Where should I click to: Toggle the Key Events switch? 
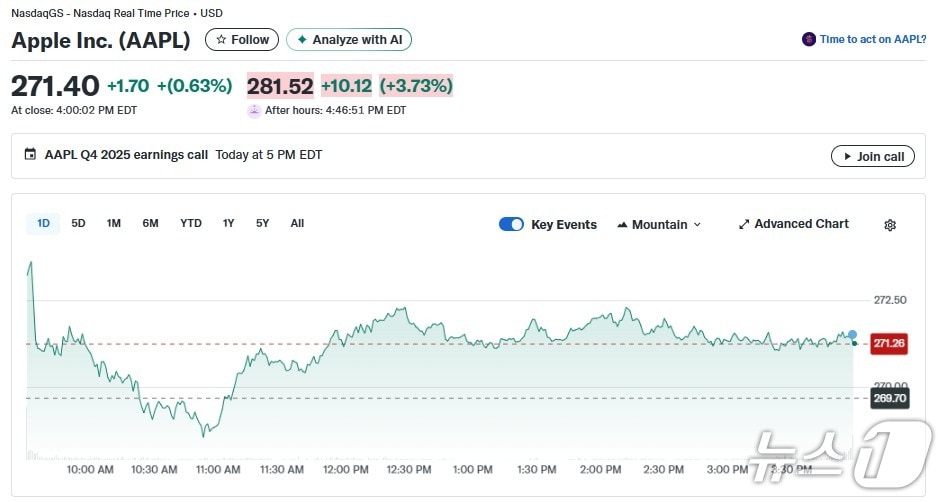[511, 224]
